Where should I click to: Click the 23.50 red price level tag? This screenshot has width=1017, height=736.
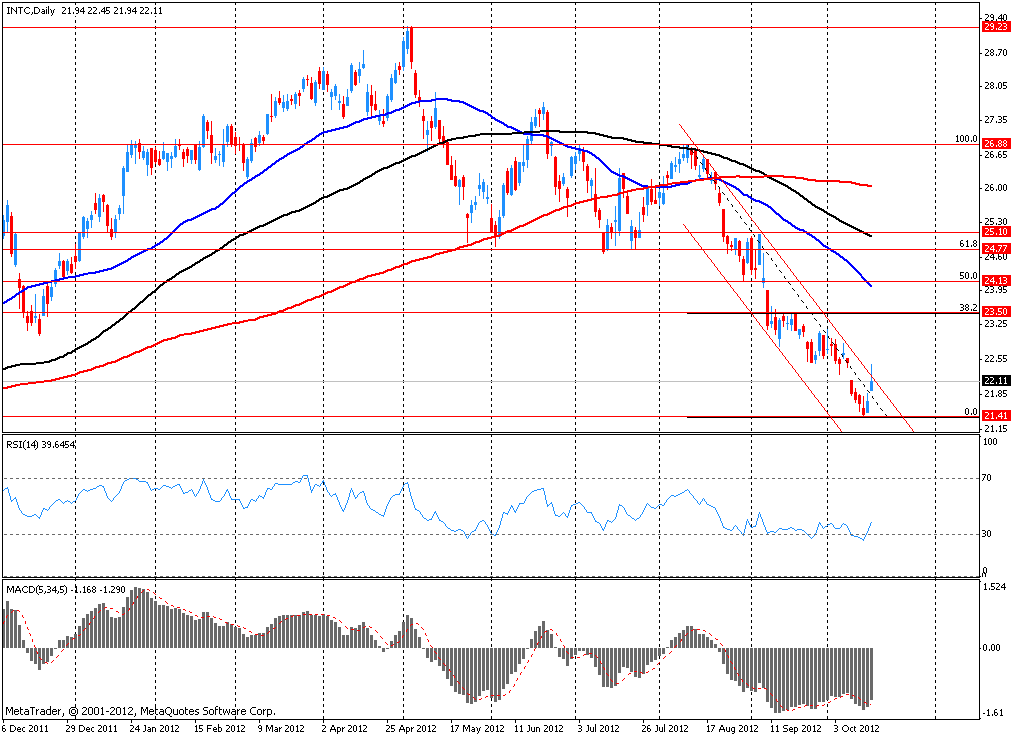995,312
